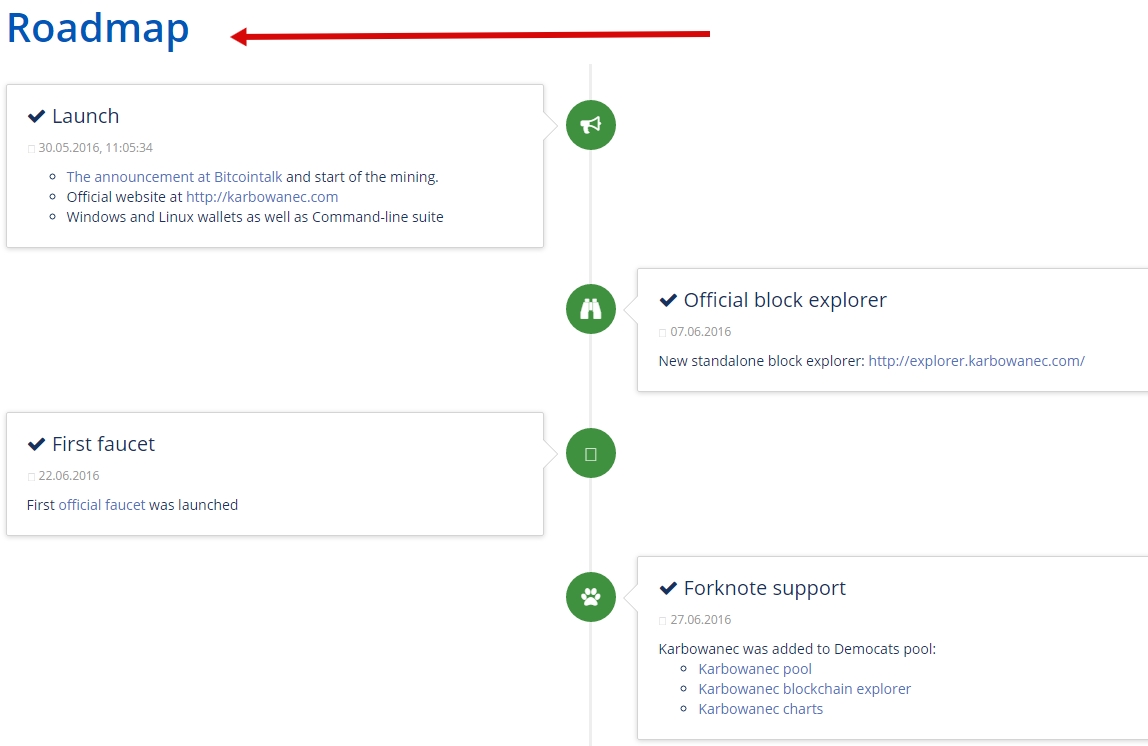Click the binoculars block explorer icon

pos(591,309)
